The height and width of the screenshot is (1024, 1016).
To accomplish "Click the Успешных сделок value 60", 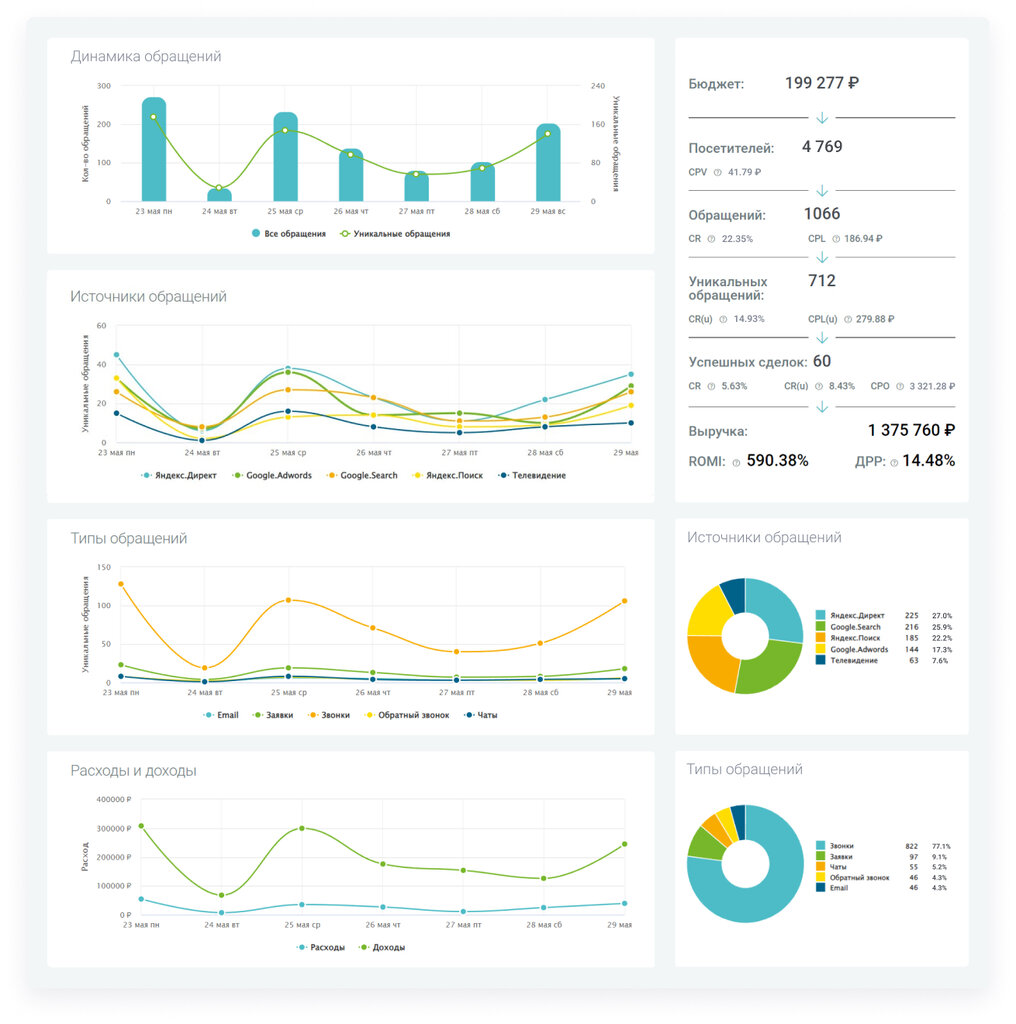I will click(x=822, y=362).
